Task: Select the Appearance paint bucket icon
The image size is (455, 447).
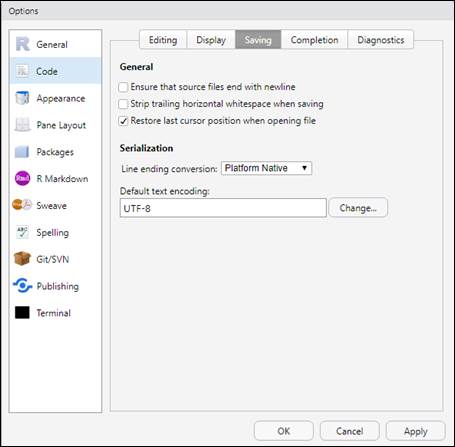Action: (x=22, y=98)
